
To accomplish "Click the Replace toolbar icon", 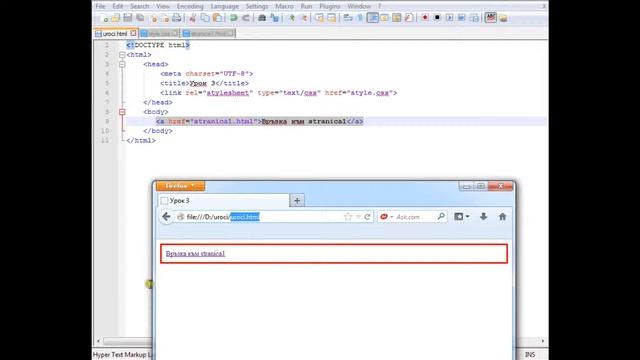I will 275,18.
